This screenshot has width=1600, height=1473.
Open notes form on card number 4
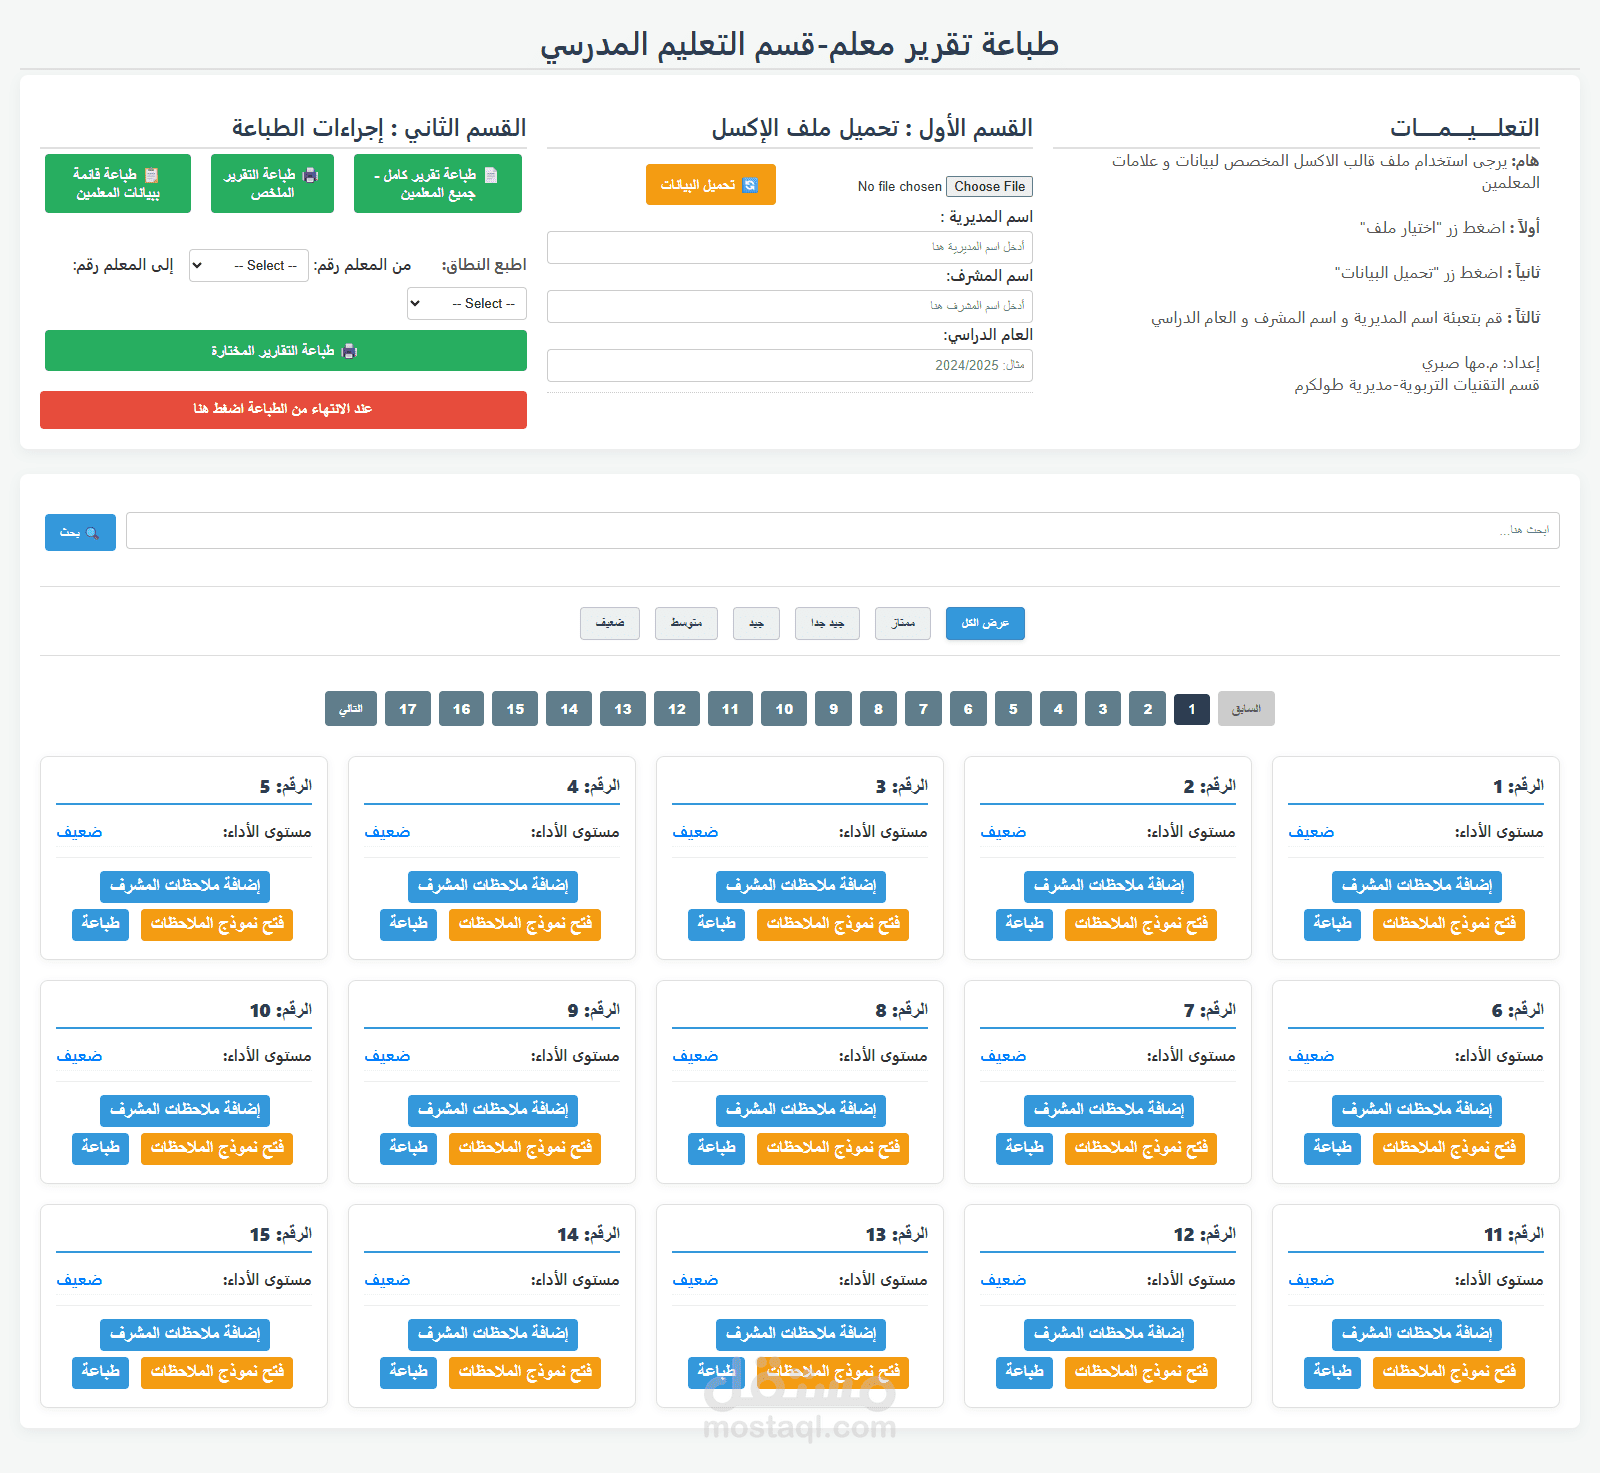(x=525, y=924)
